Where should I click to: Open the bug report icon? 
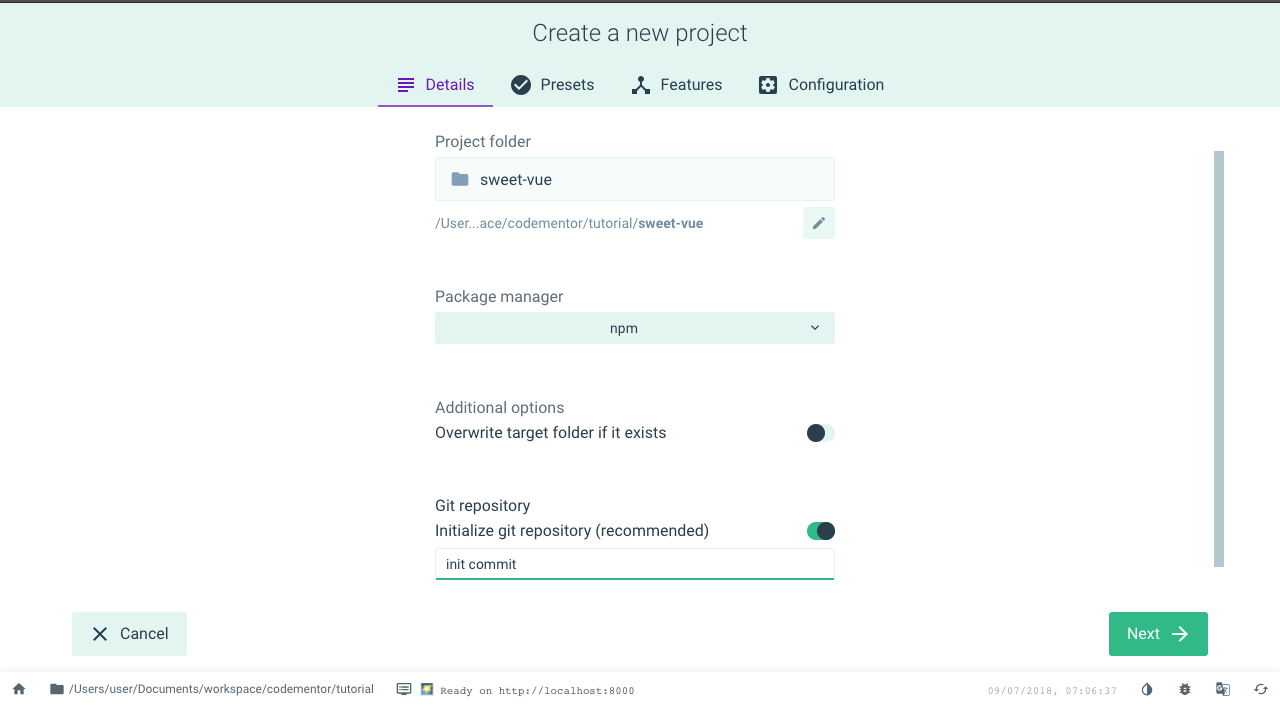tap(1184, 689)
